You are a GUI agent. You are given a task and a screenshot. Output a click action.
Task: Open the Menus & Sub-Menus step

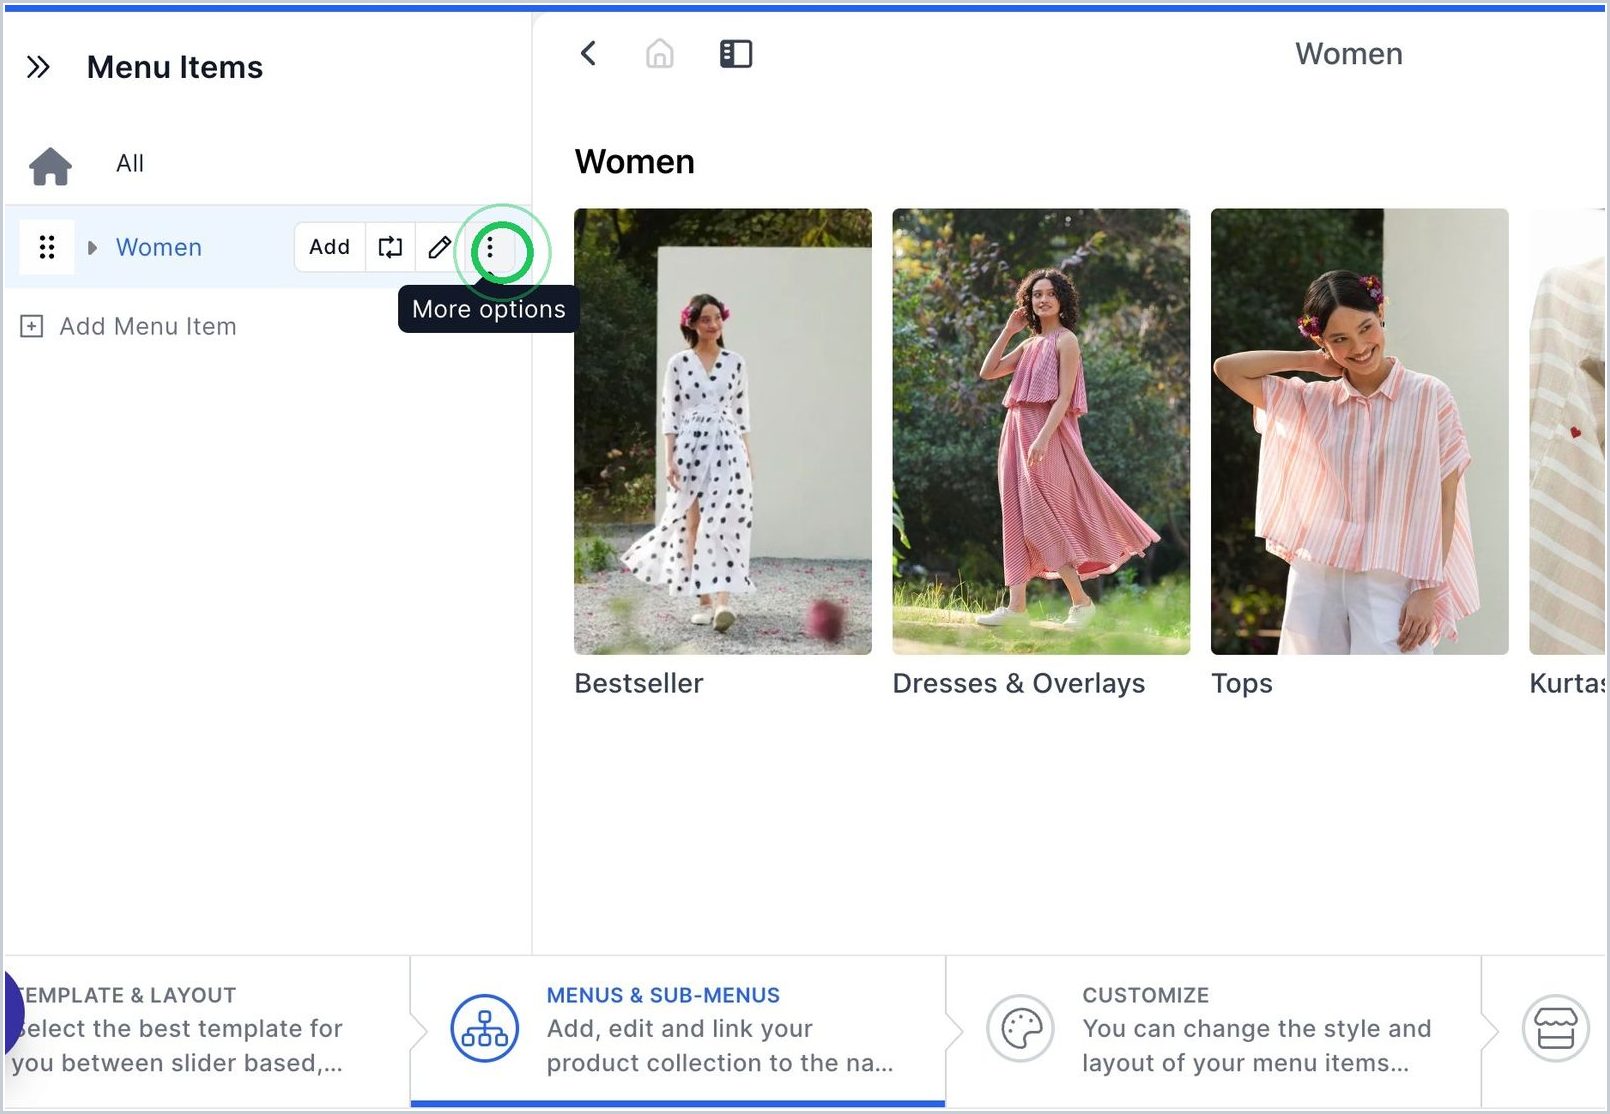click(678, 1030)
